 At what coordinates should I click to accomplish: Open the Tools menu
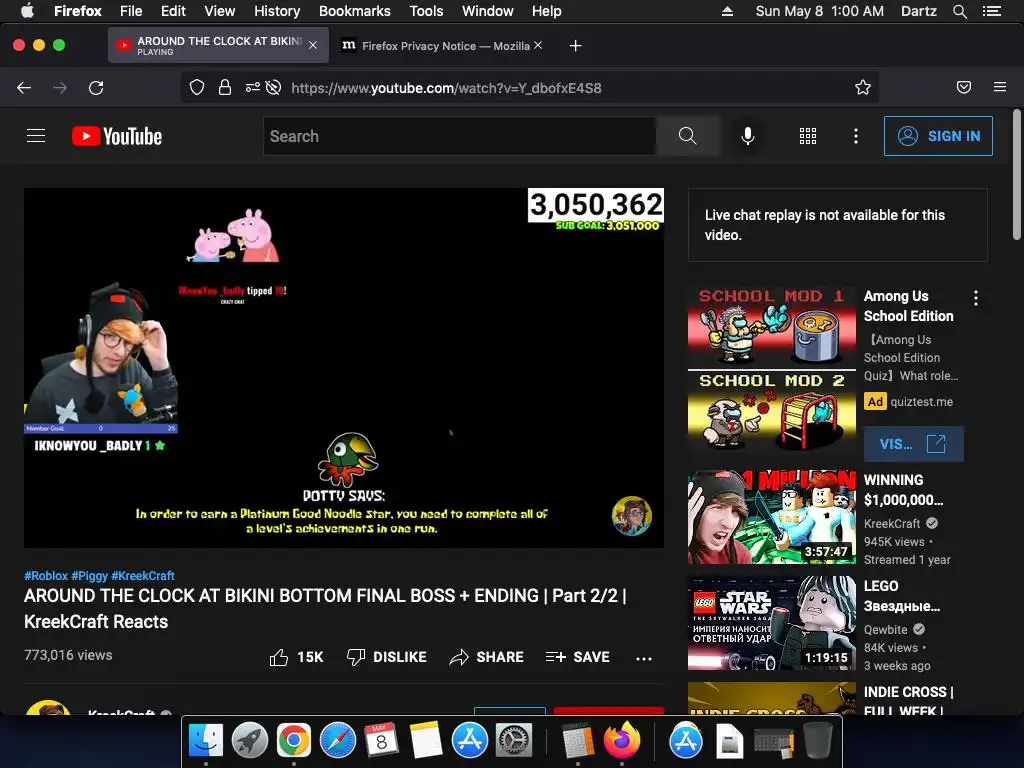point(426,11)
